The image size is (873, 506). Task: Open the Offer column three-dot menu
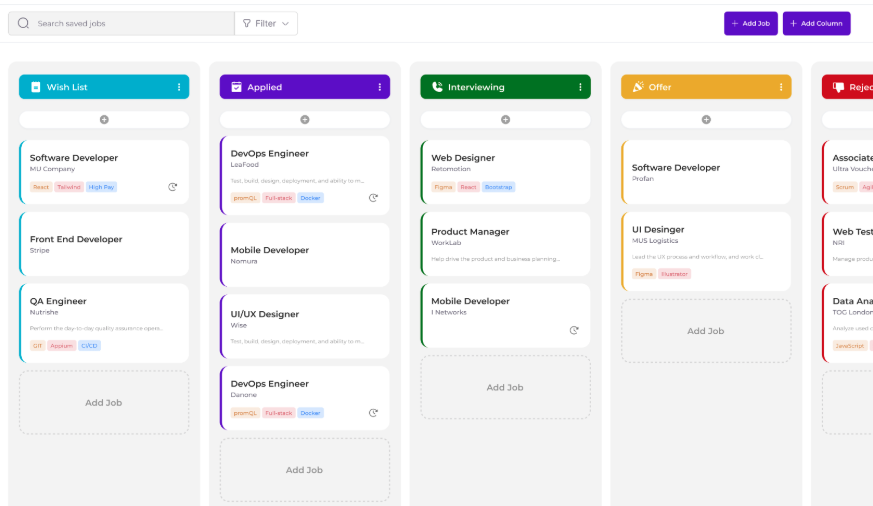pos(781,87)
